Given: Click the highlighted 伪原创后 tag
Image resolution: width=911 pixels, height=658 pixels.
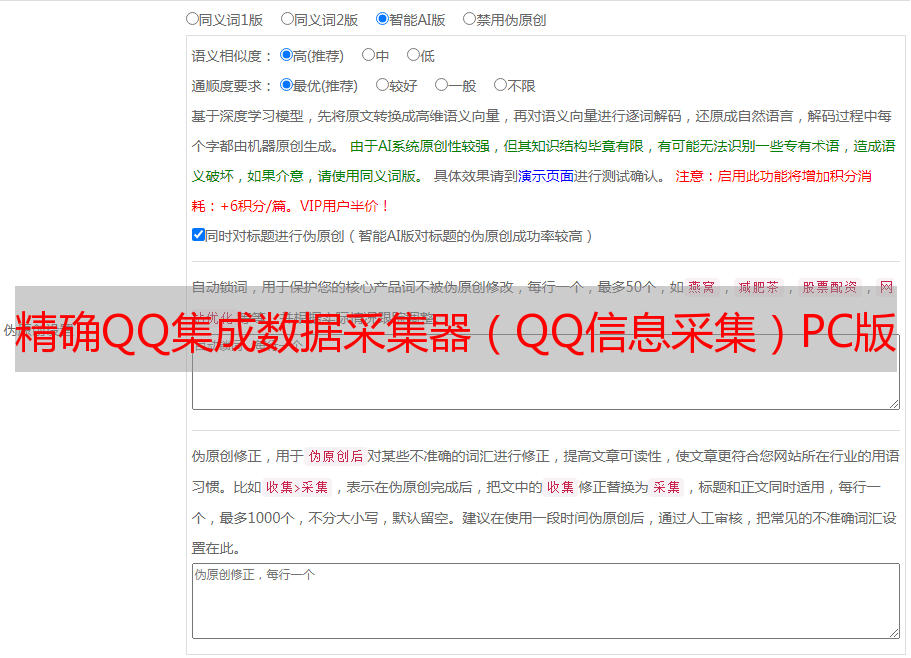Looking at the screenshot, I should pos(336,456).
